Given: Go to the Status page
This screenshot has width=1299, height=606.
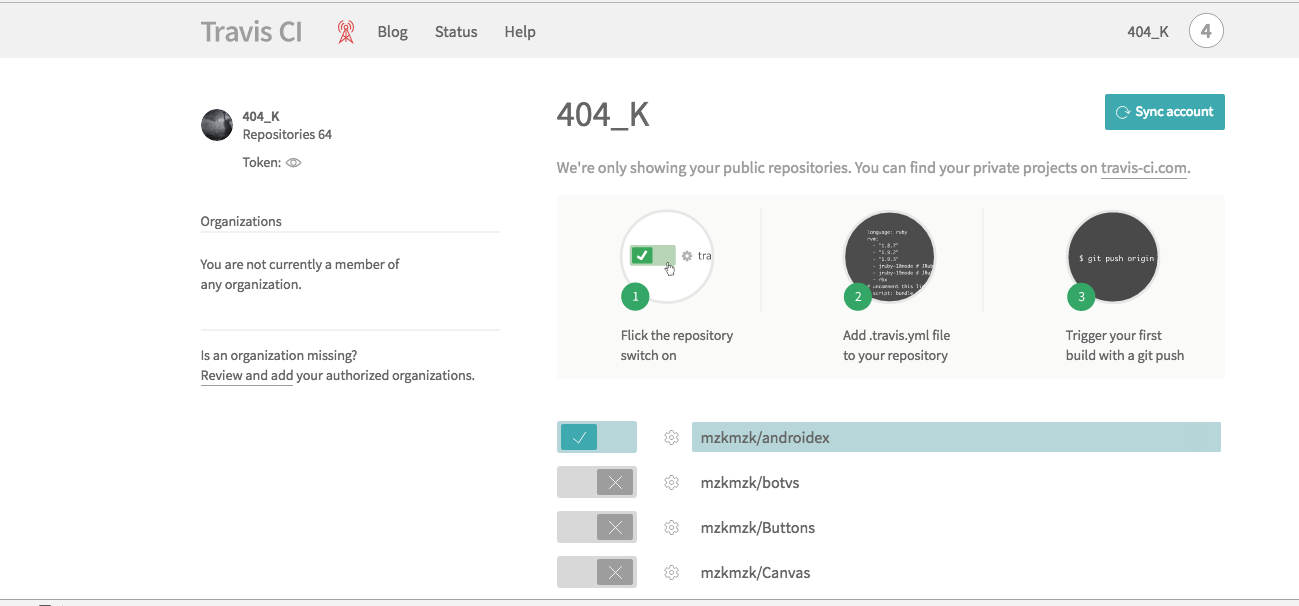Looking at the screenshot, I should click(456, 32).
